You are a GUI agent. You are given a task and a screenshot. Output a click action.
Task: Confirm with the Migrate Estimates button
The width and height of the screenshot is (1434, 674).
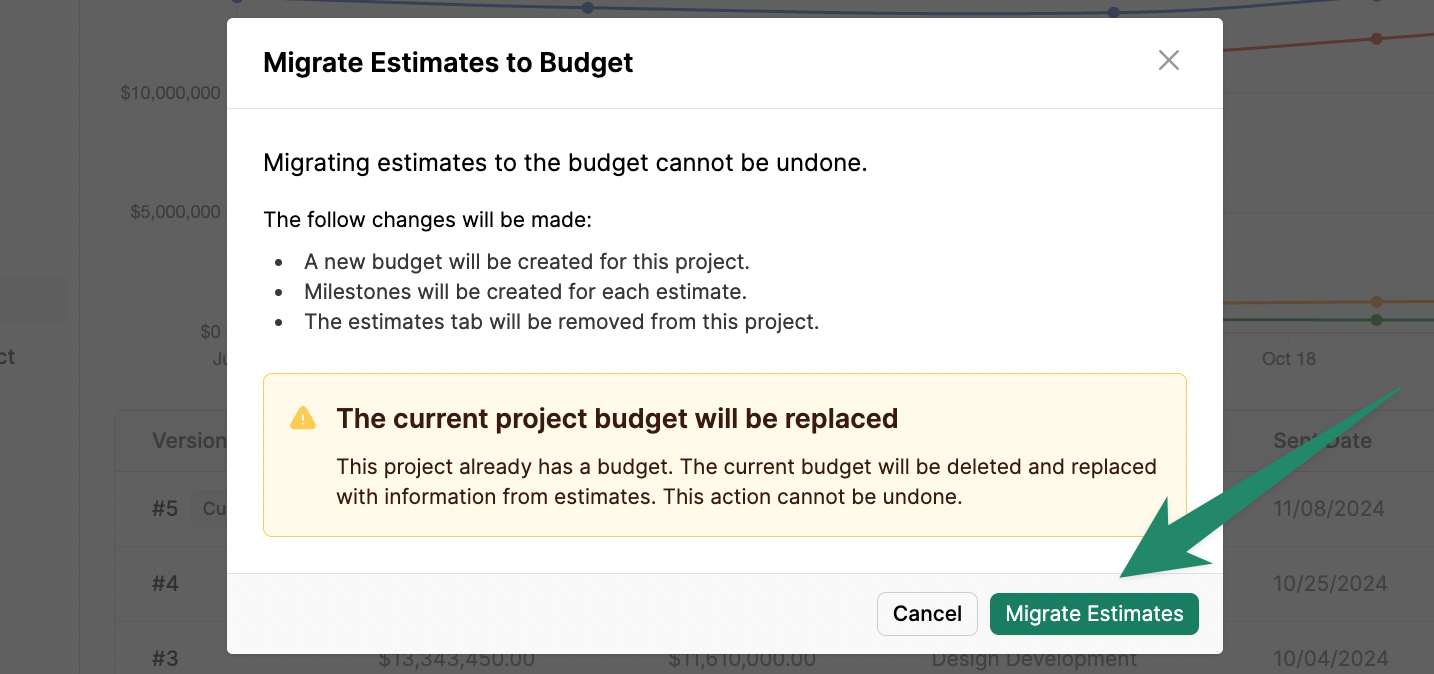(1094, 614)
